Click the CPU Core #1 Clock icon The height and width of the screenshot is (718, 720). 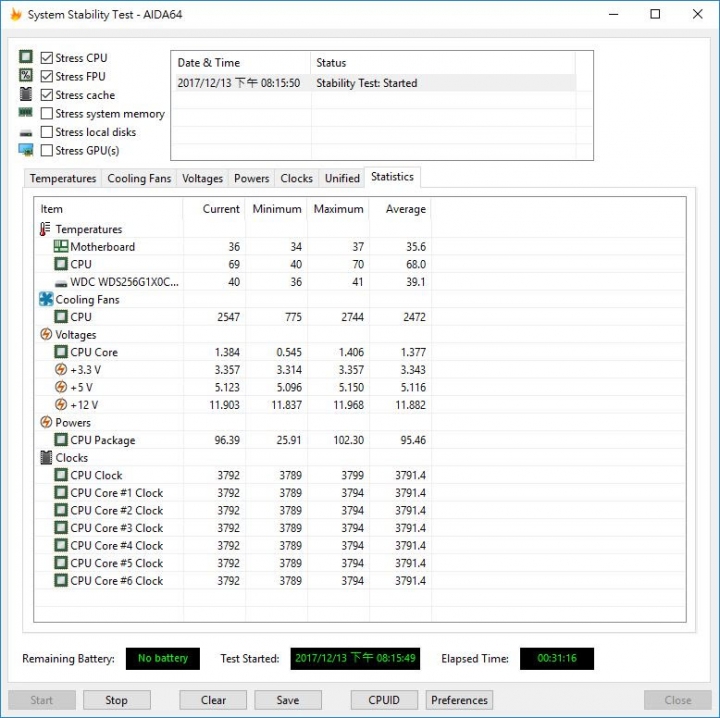[x=61, y=492]
